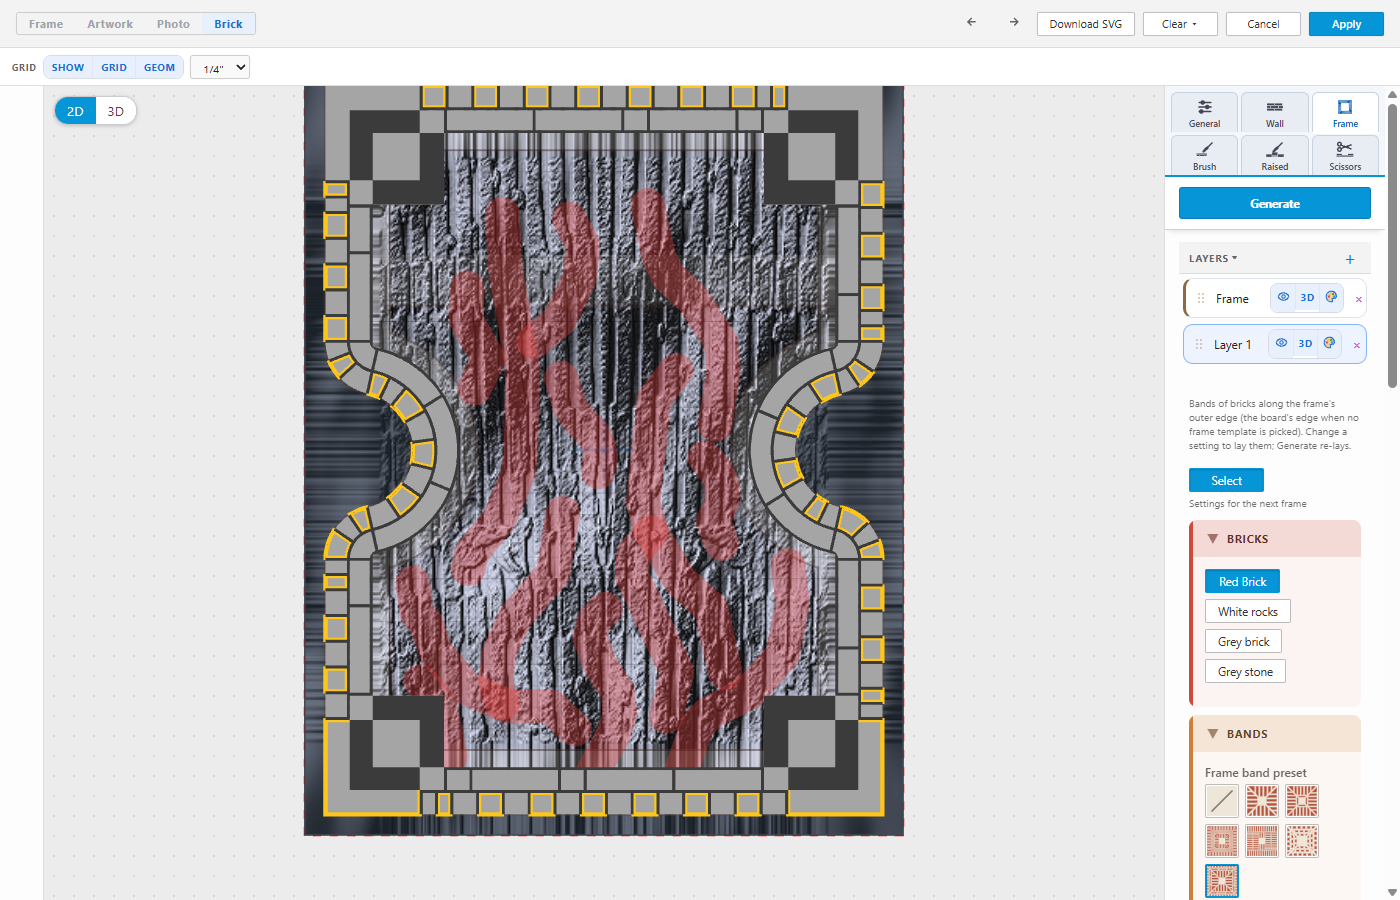Grab the Frame layer drag handle

click(1201, 298)
